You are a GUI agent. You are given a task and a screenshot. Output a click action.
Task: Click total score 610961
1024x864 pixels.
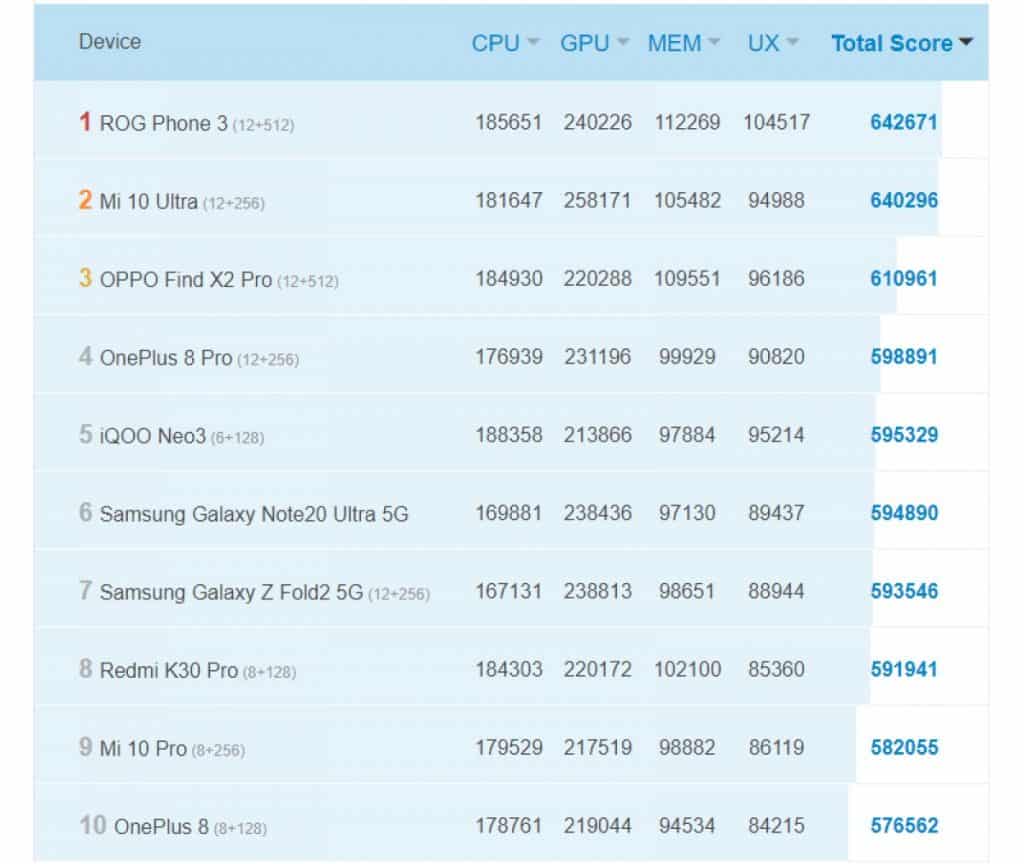[904, 279]
